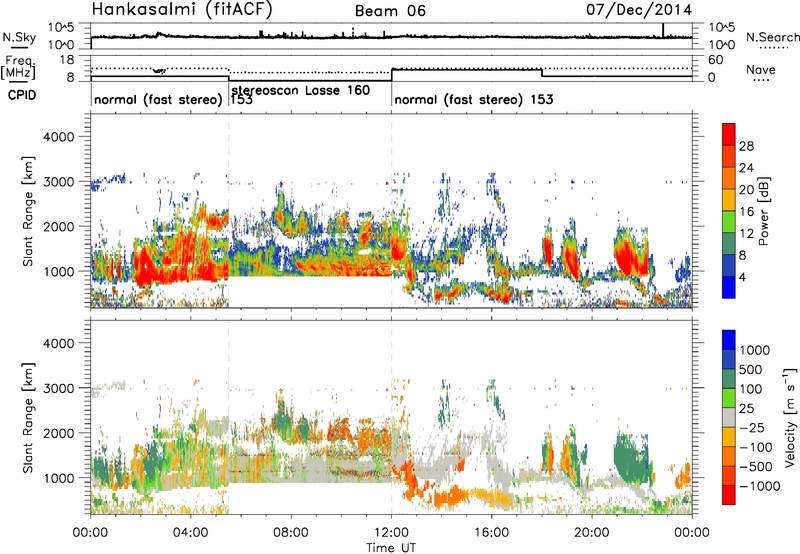Click the 60 tick on the Nave axis
This screenshot has width=800, height=554.
pyautogui.click(x=716, y=60)
